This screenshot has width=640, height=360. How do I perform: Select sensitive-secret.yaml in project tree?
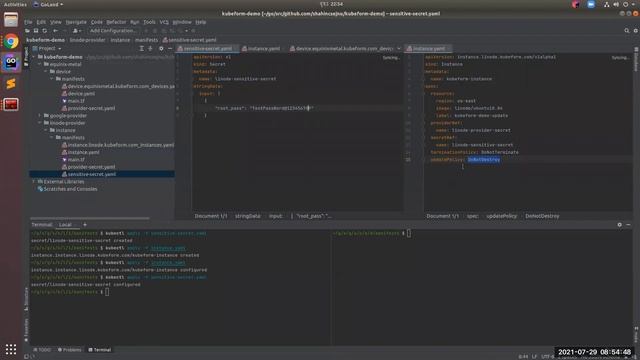click(x=102, y=174)
